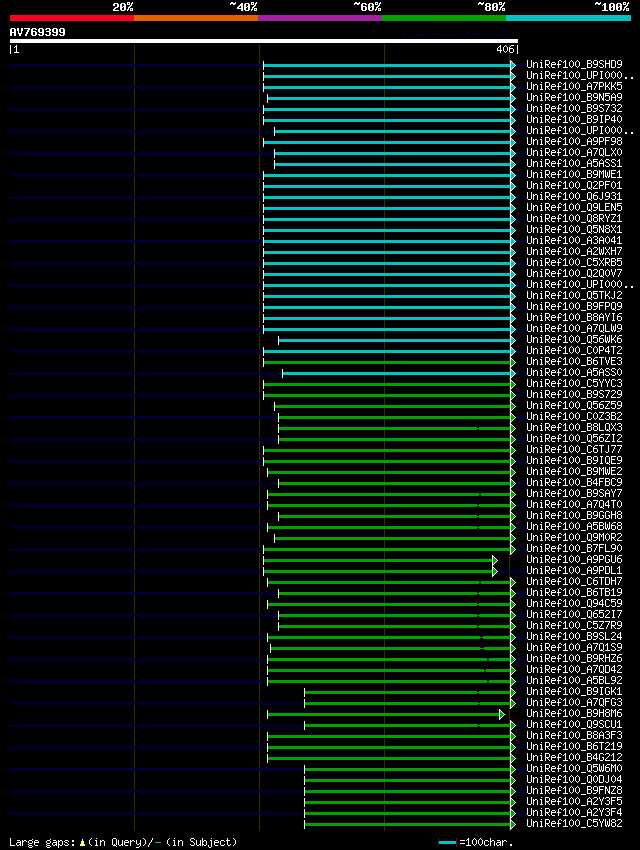Select the UniRef100_C5XRB5 hit label

click(x=574, y=262)
